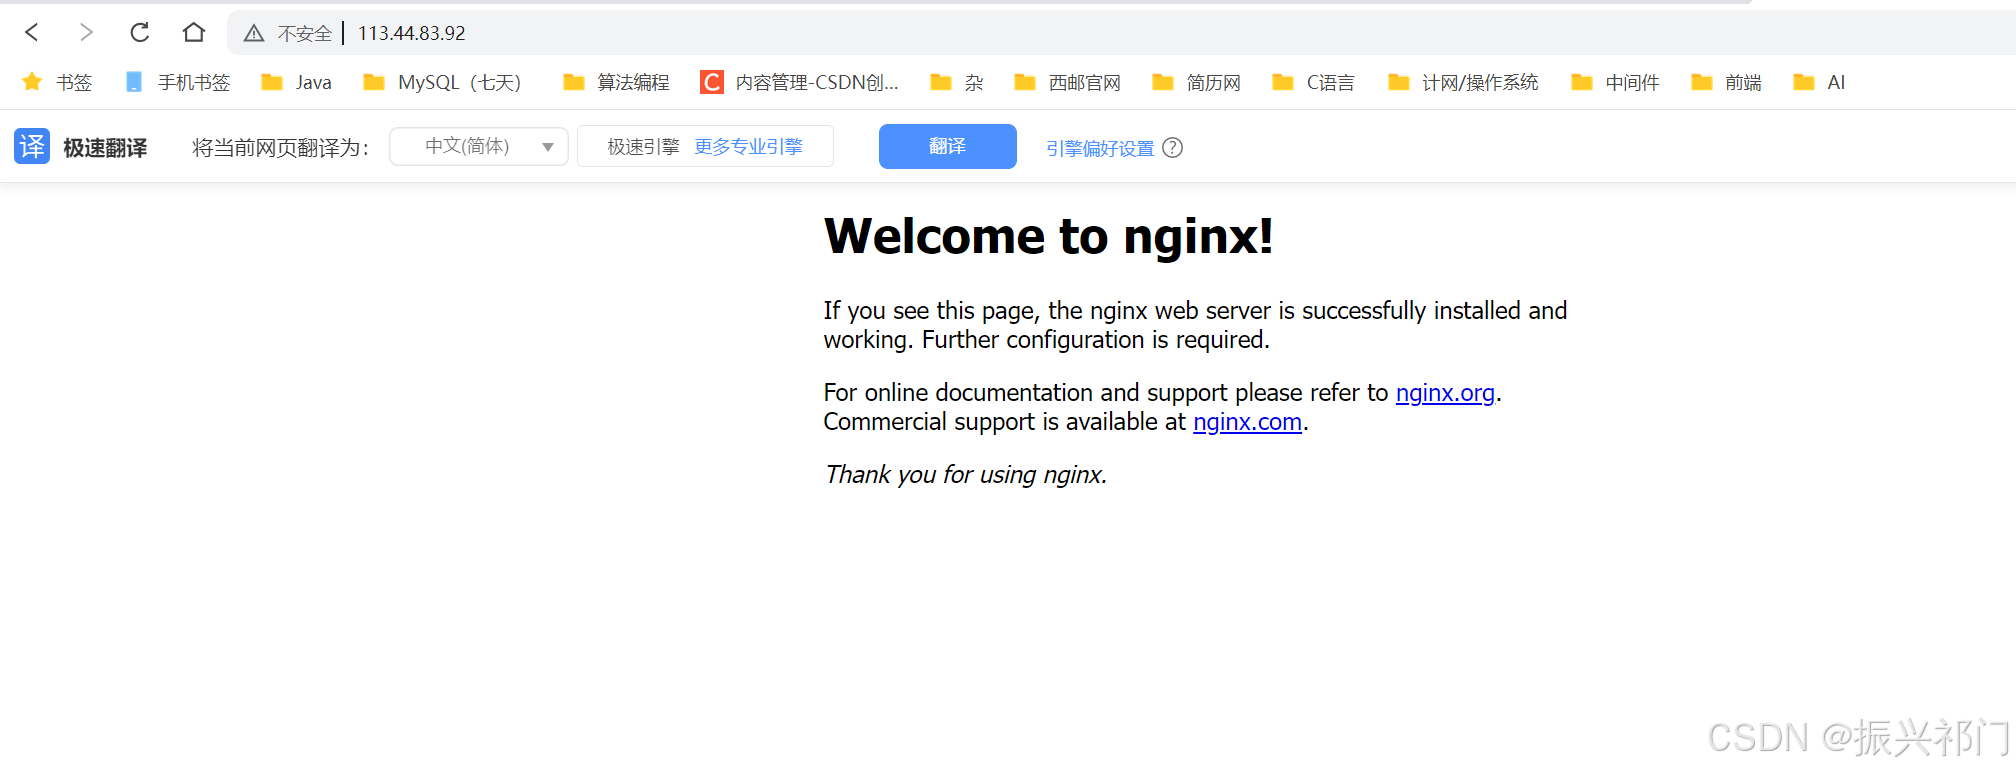This screenshot has height=772, width=2016.
Task: Open the 算法编程 bookmark folder
Action: (x=616, y=82)
